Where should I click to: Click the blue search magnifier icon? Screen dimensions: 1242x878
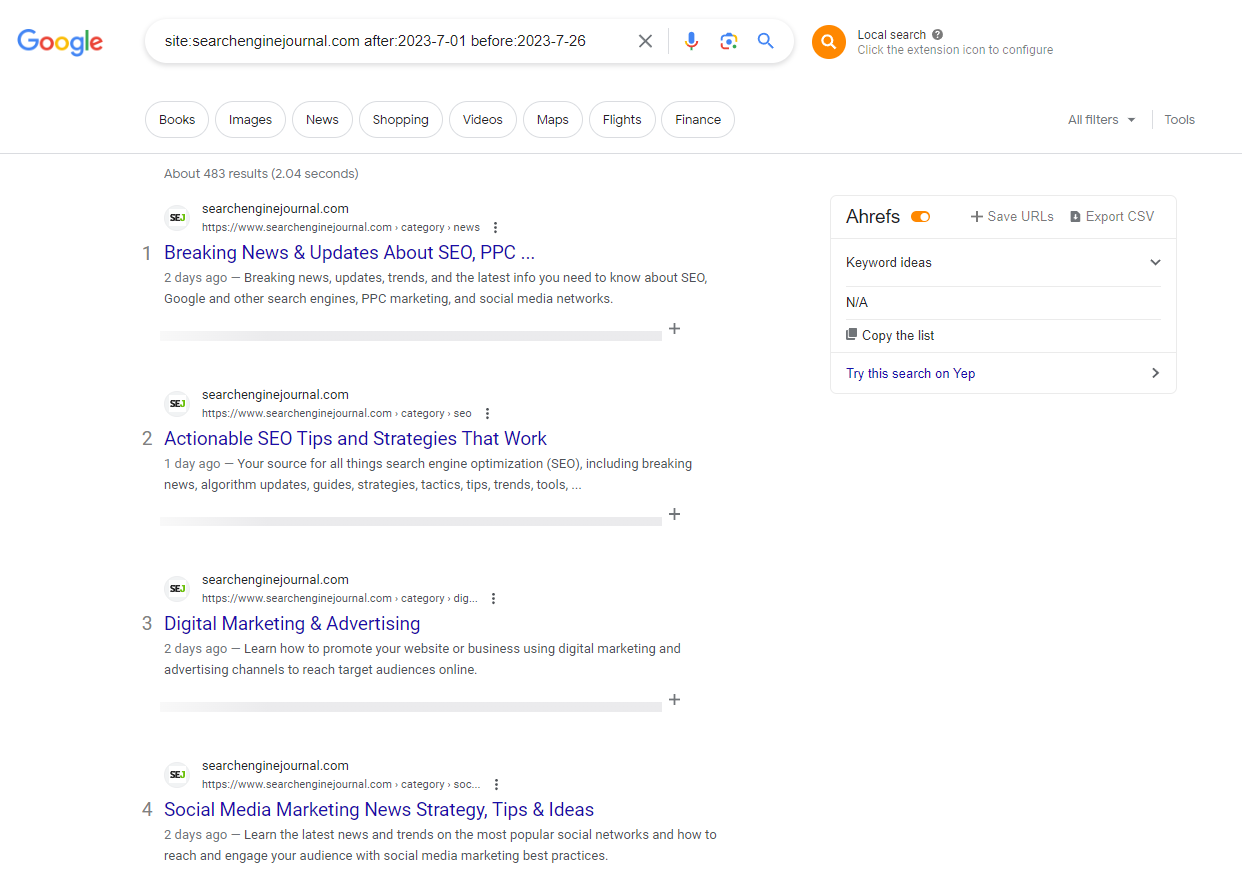coord(765,41)
